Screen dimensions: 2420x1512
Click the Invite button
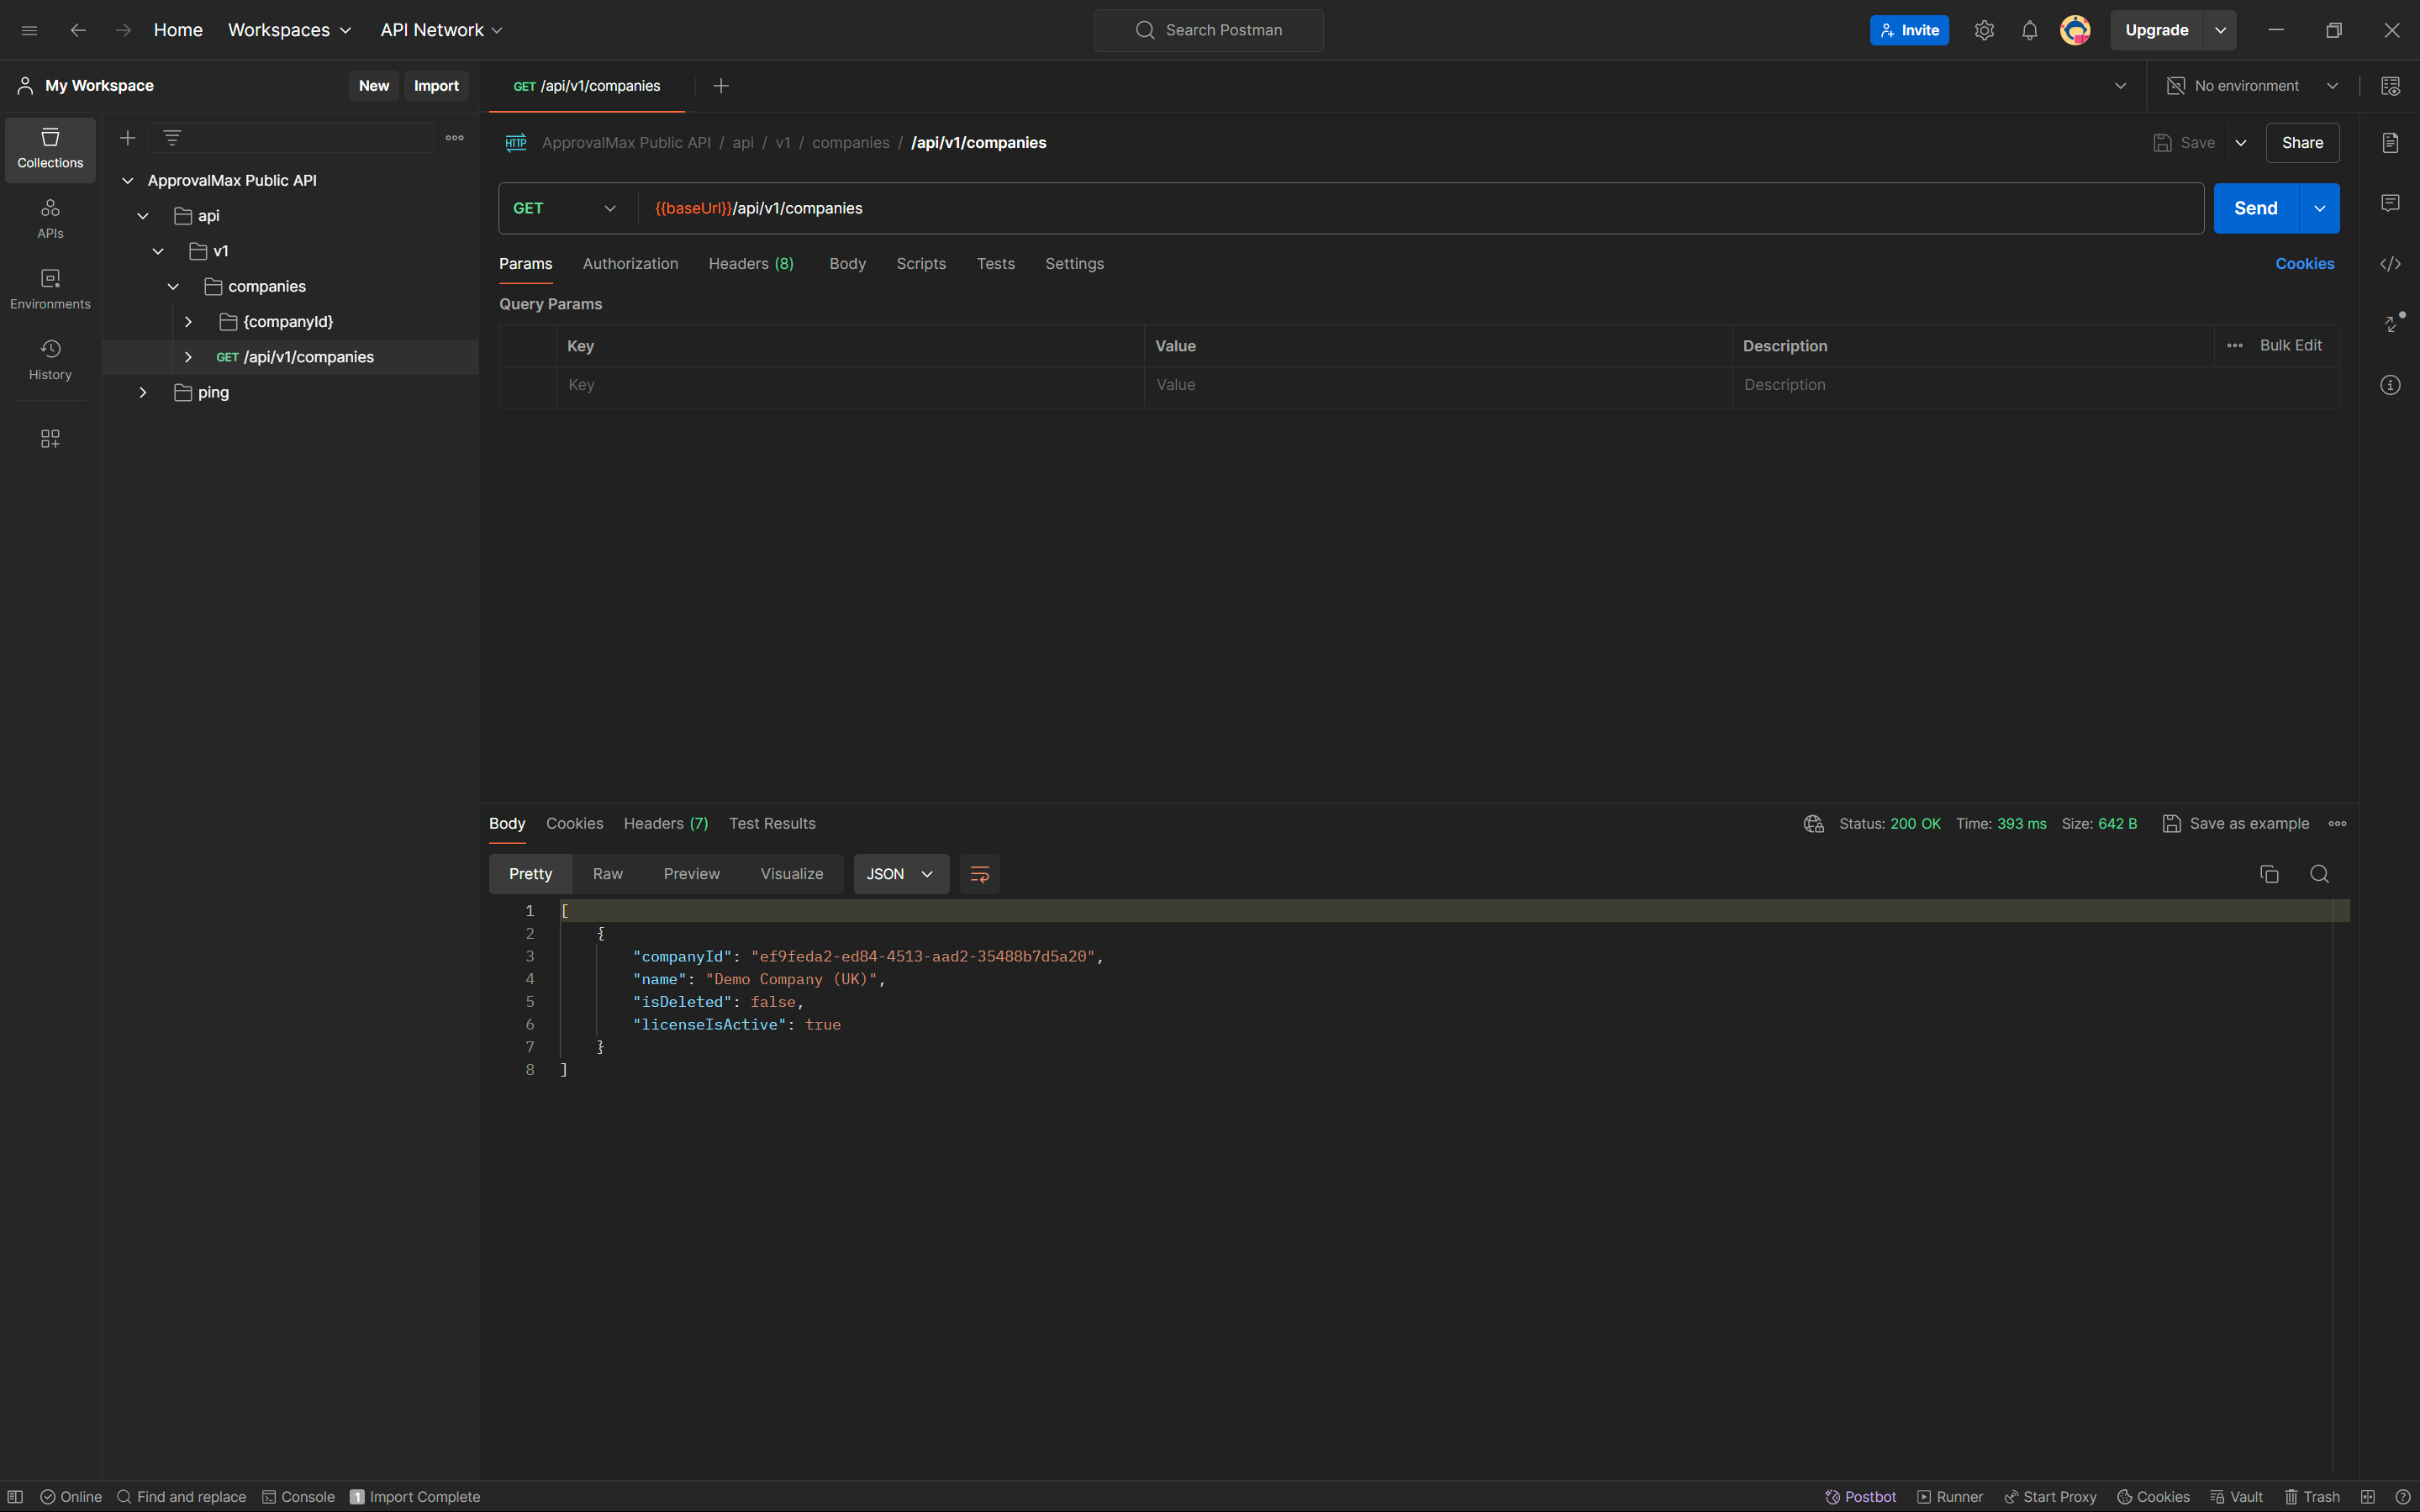[1909, 30]
